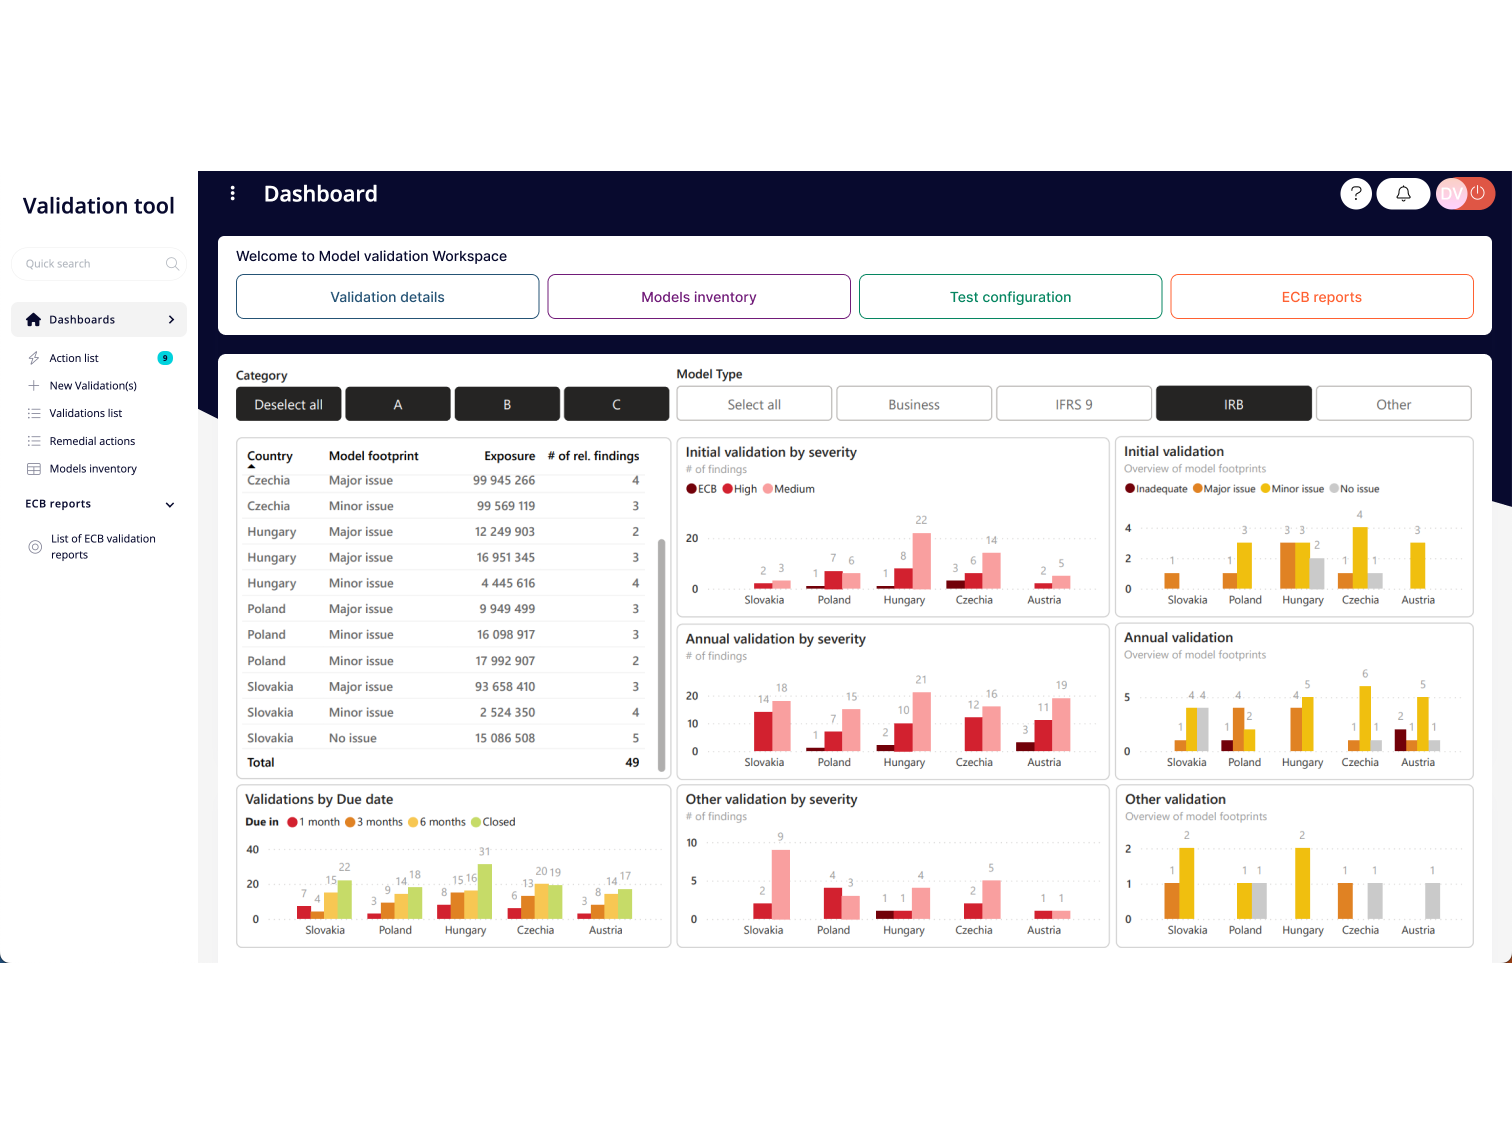This screenshot has height=1134, width=1512.
Task: Click the Total row value 49
Action: point(632,763)
